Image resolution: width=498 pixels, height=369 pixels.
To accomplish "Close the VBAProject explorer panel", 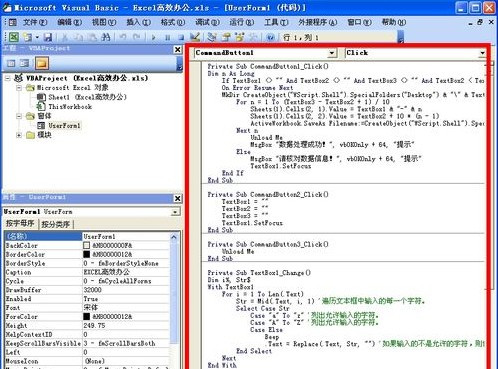I will [178, 50].
